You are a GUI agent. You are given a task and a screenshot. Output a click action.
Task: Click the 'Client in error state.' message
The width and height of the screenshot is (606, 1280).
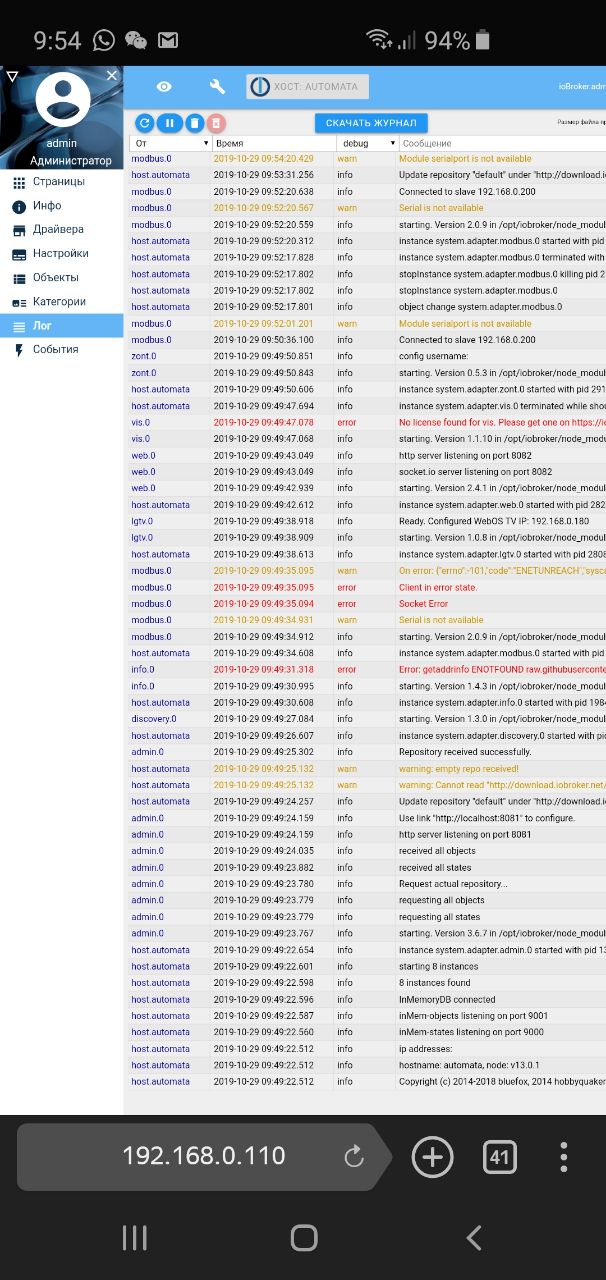tap(438, 588)
